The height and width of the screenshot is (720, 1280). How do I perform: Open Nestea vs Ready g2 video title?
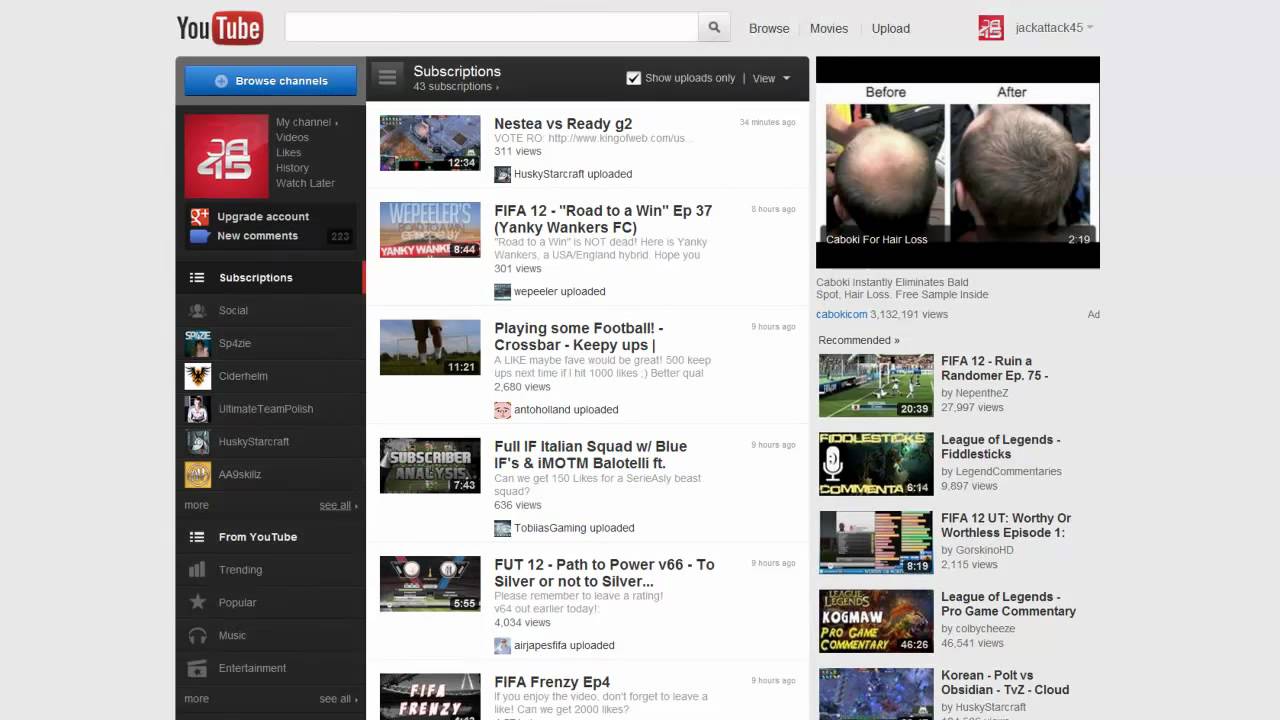click(x=563, y=124)
